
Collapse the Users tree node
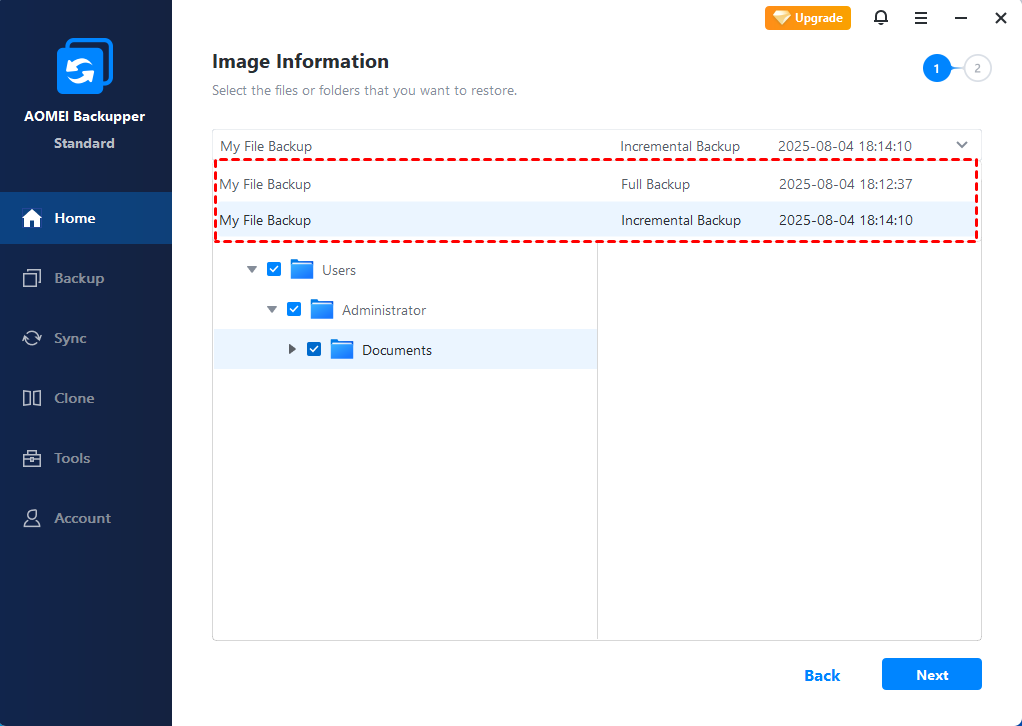tap(252, 270)
